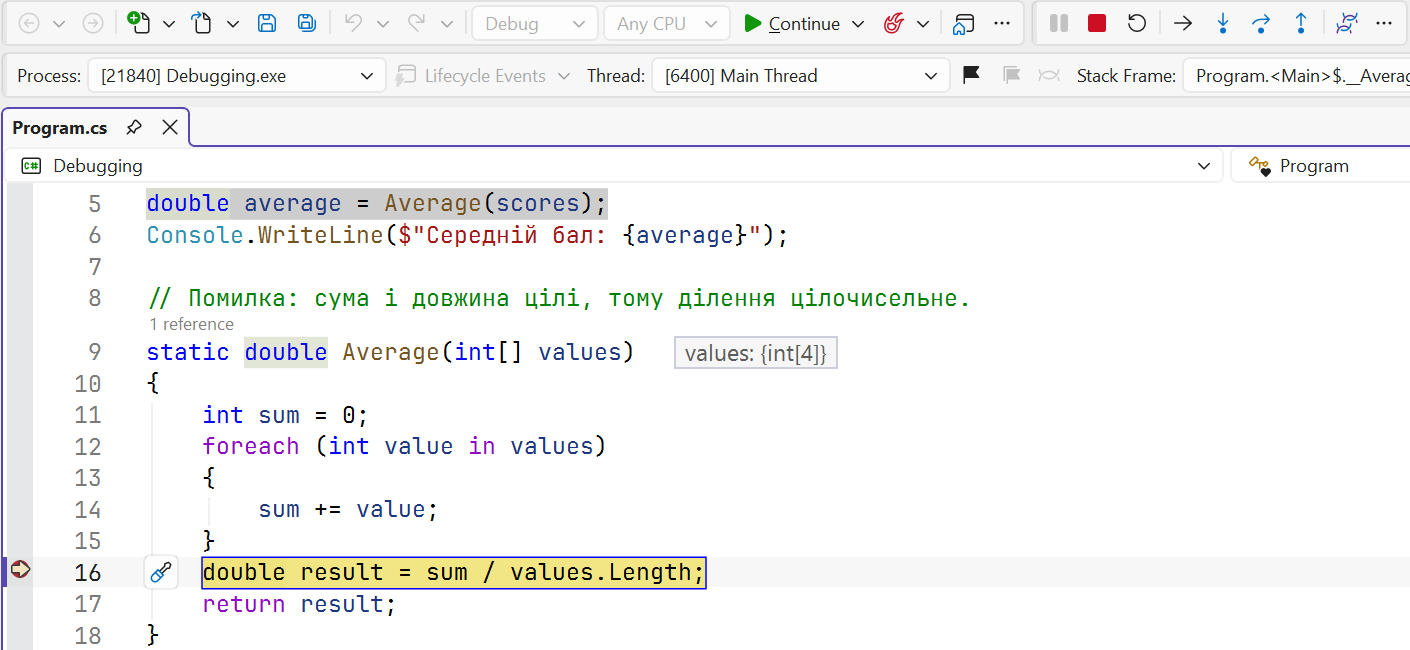Image resolution: width=1410 pixels, height=650 pixels.
Task: Open the Thread dropdown showing Main Thread
Action: tap(800, 76)
